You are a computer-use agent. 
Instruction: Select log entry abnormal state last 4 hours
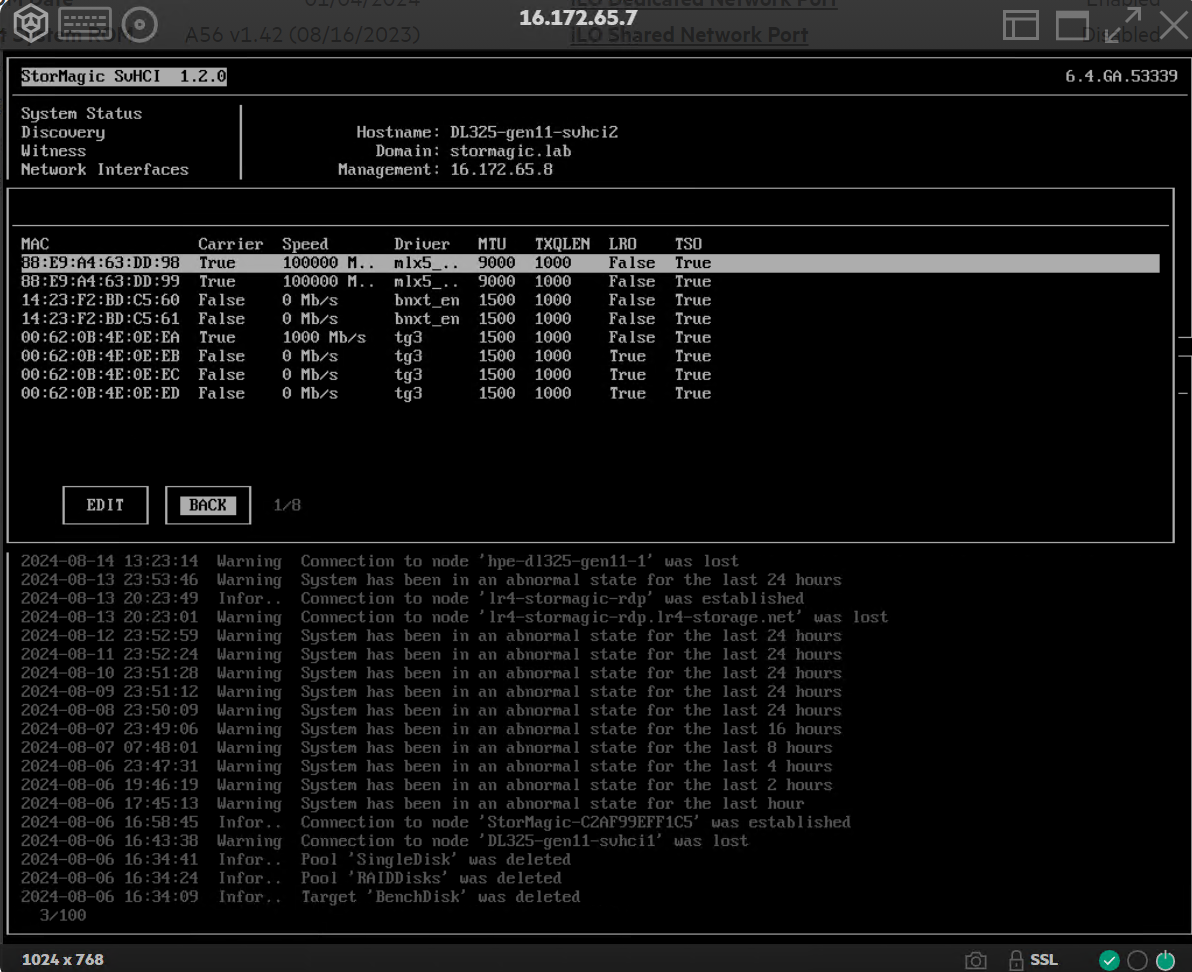click(x=426, y=767)
